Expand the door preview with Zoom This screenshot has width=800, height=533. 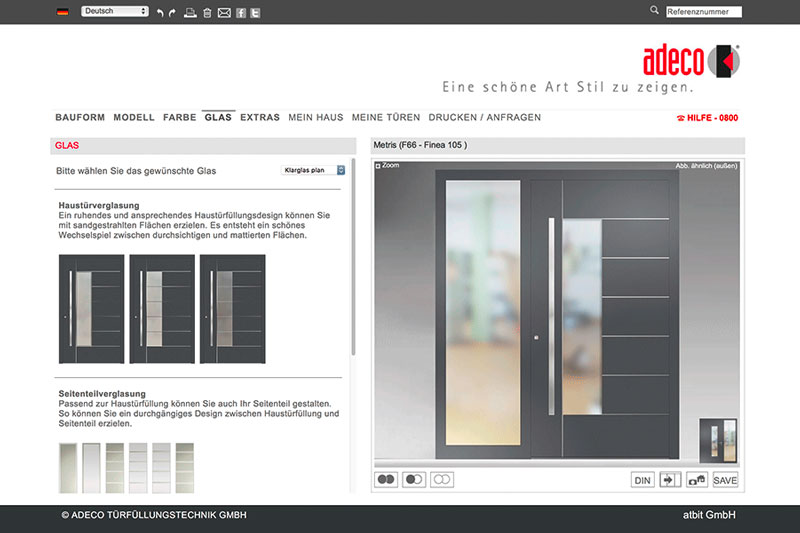(x=387, y=165)
